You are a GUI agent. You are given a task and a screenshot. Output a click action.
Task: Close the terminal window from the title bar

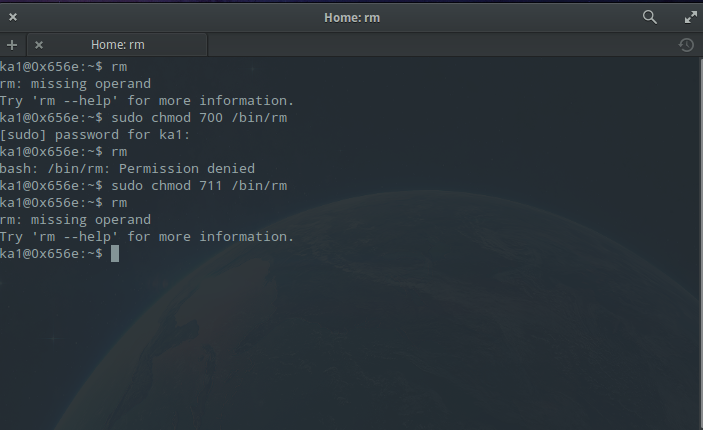13,17
